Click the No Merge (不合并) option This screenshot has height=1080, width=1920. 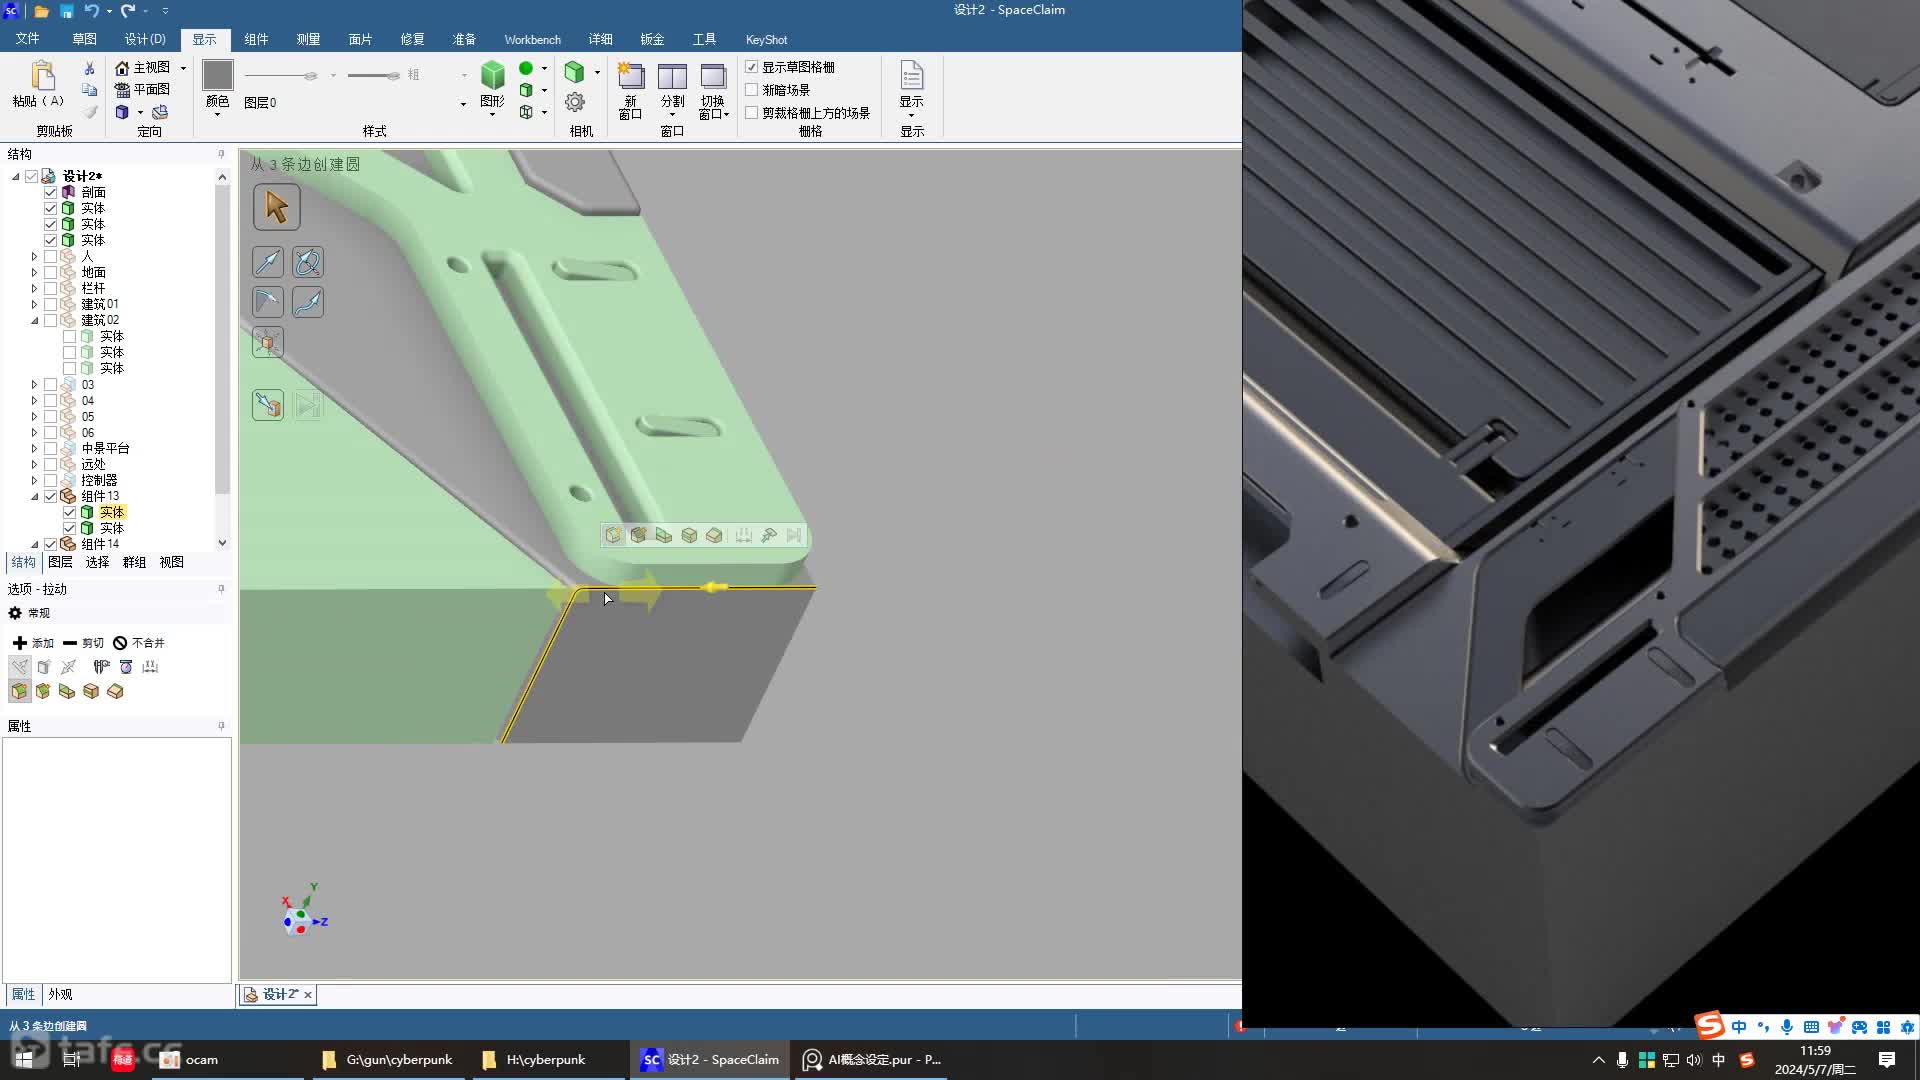coord(139,643)
